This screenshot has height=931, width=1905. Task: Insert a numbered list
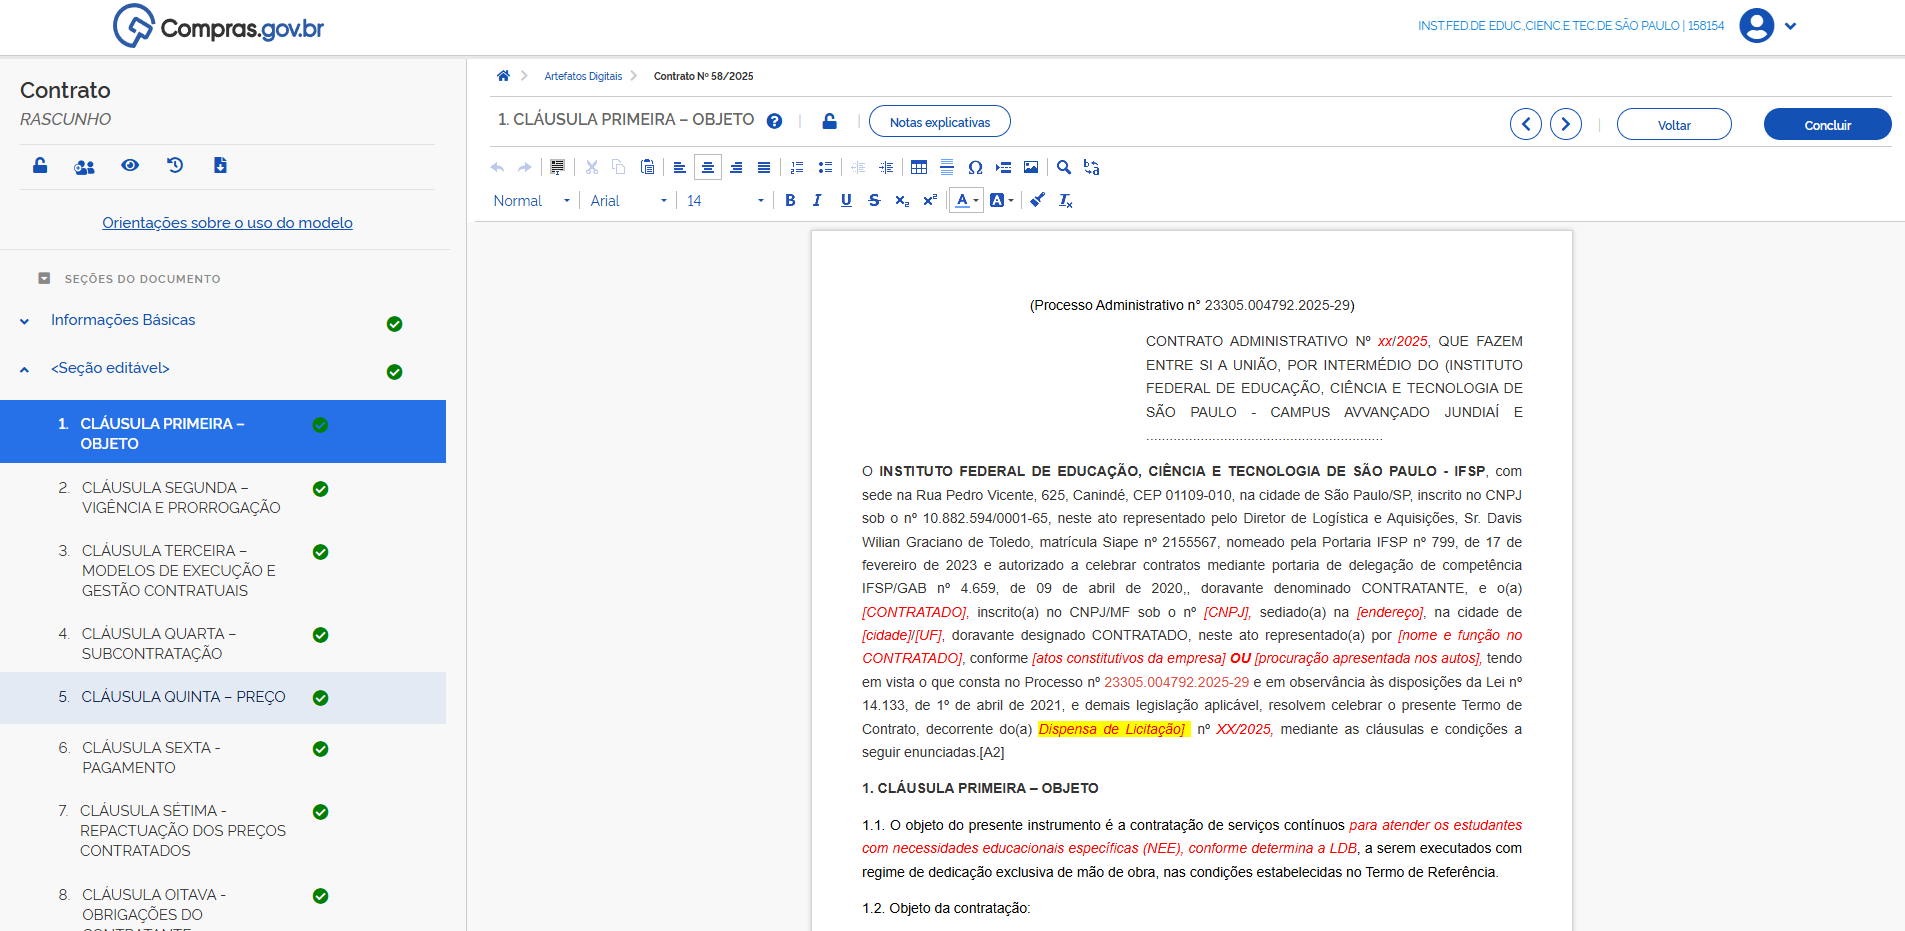click(x=797, y=168)
